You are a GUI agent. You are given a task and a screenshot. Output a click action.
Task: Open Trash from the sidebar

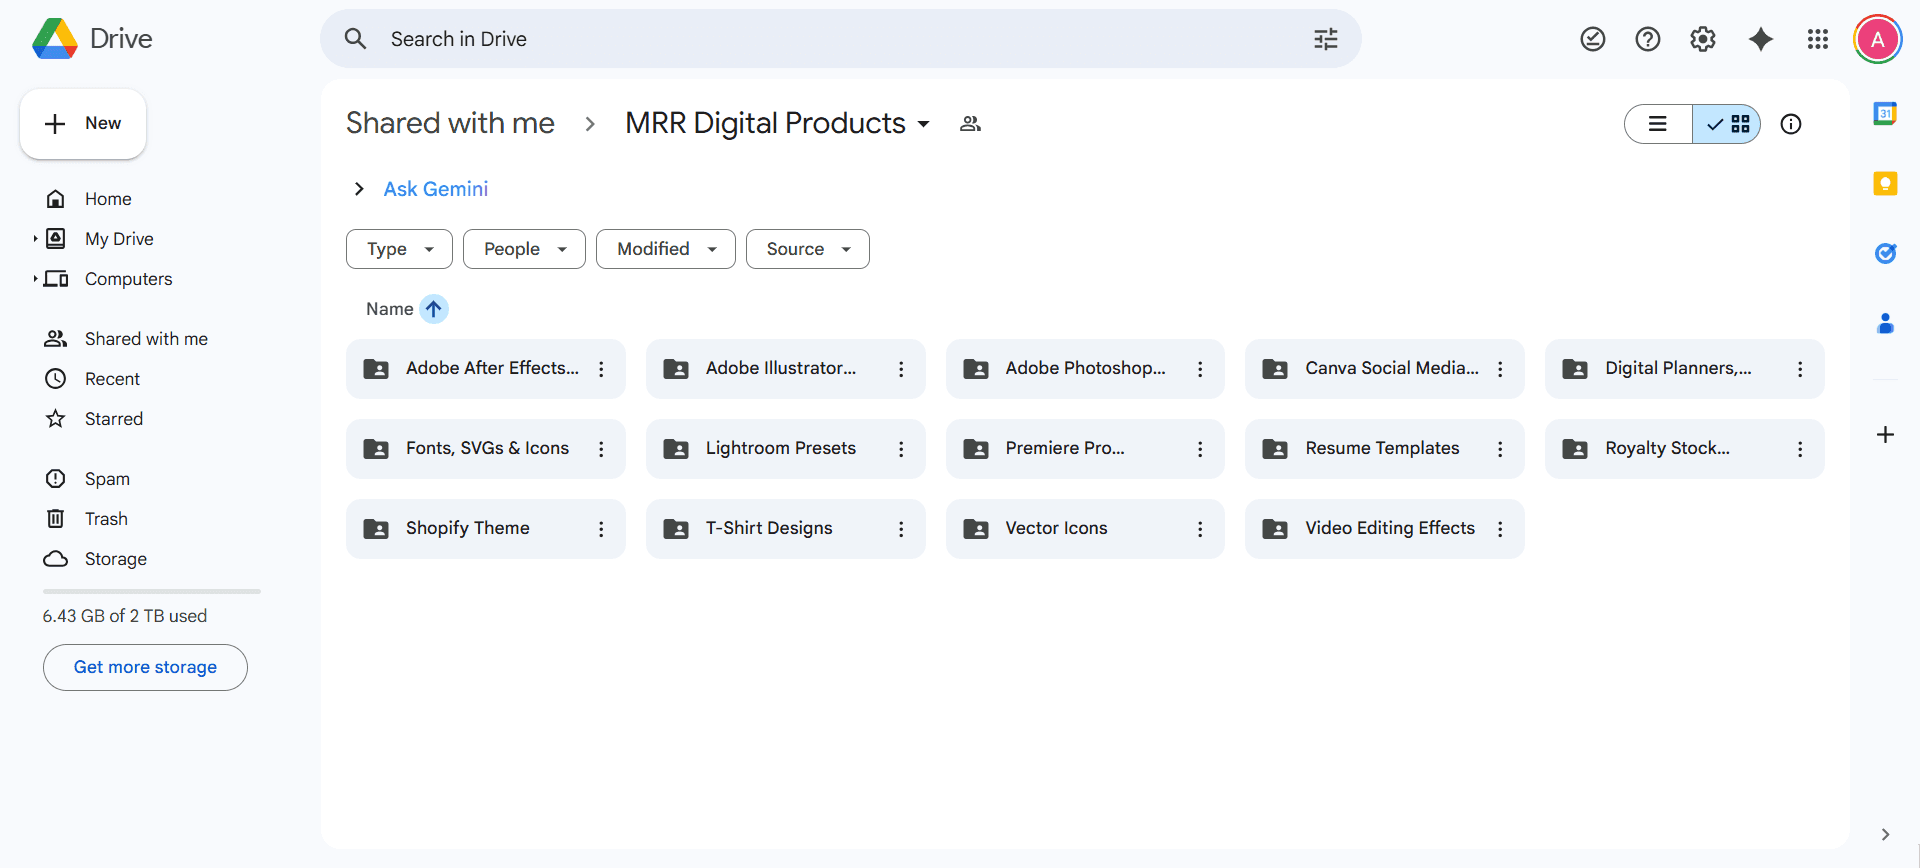[x=106, y=519]
